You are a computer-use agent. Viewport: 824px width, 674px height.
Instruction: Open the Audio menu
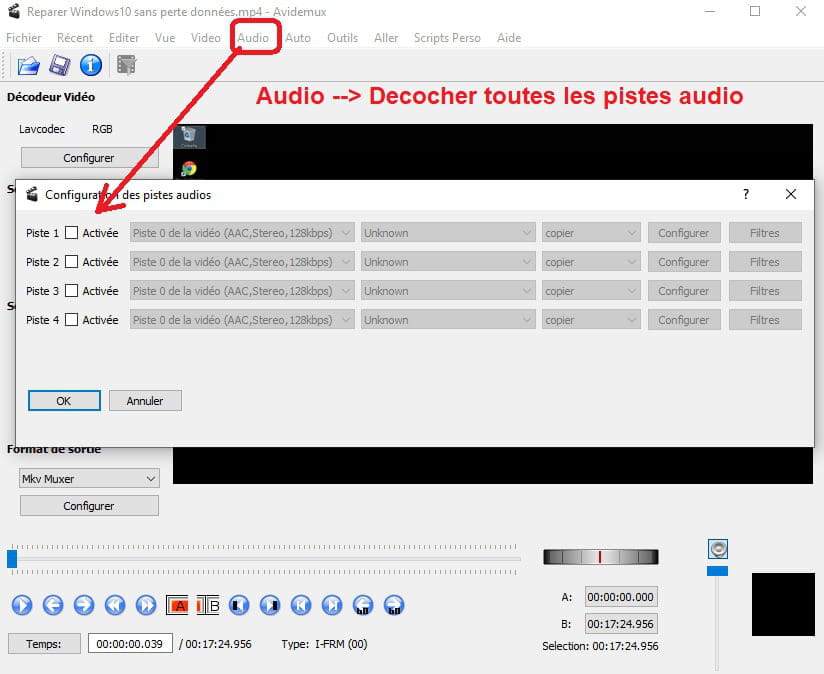253,38
